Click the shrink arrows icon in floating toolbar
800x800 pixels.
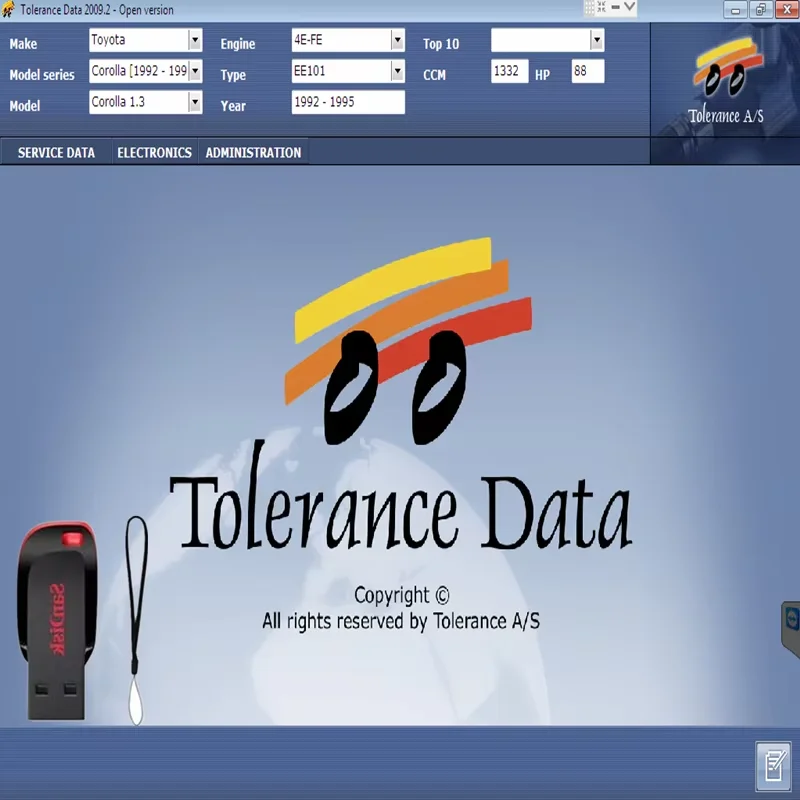coord(602,7)
